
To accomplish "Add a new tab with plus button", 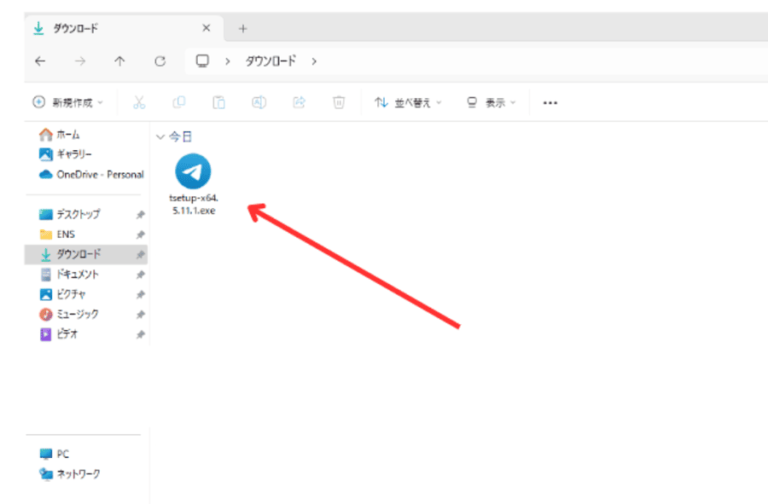I will (243, 29).
